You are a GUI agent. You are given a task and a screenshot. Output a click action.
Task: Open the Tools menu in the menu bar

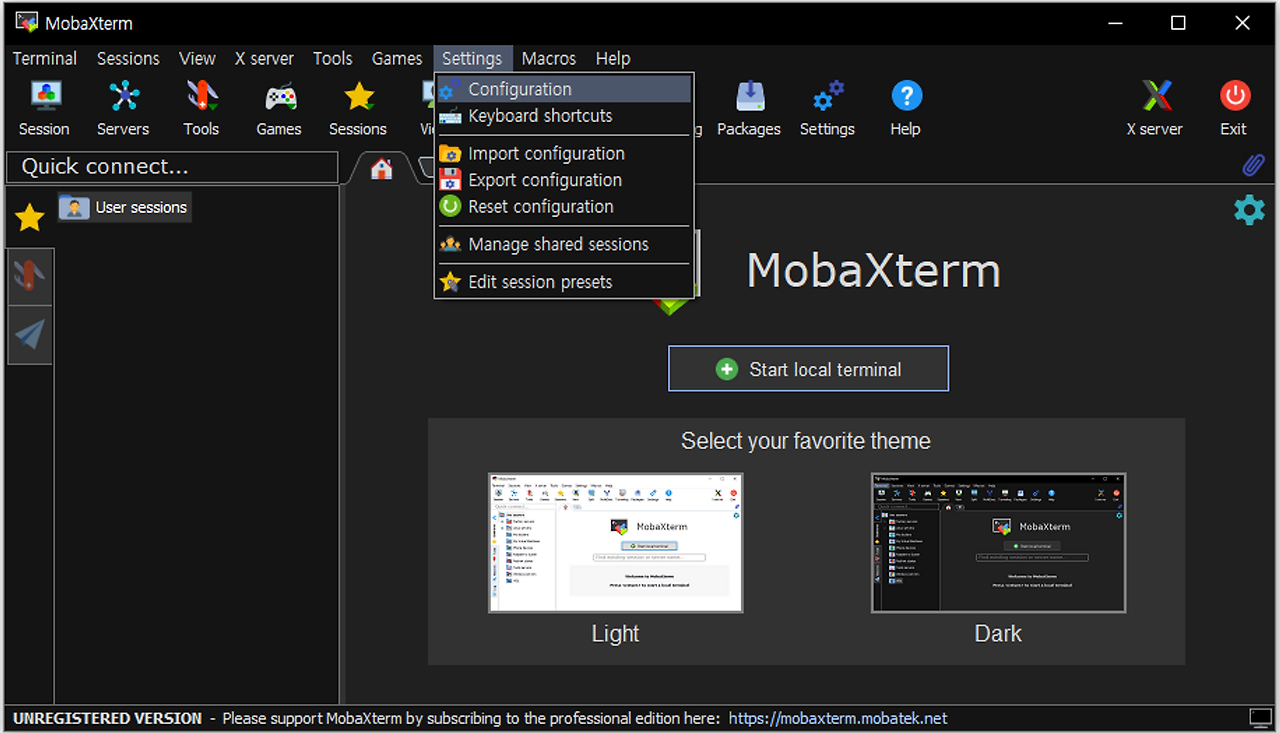[x=332, y=59]
